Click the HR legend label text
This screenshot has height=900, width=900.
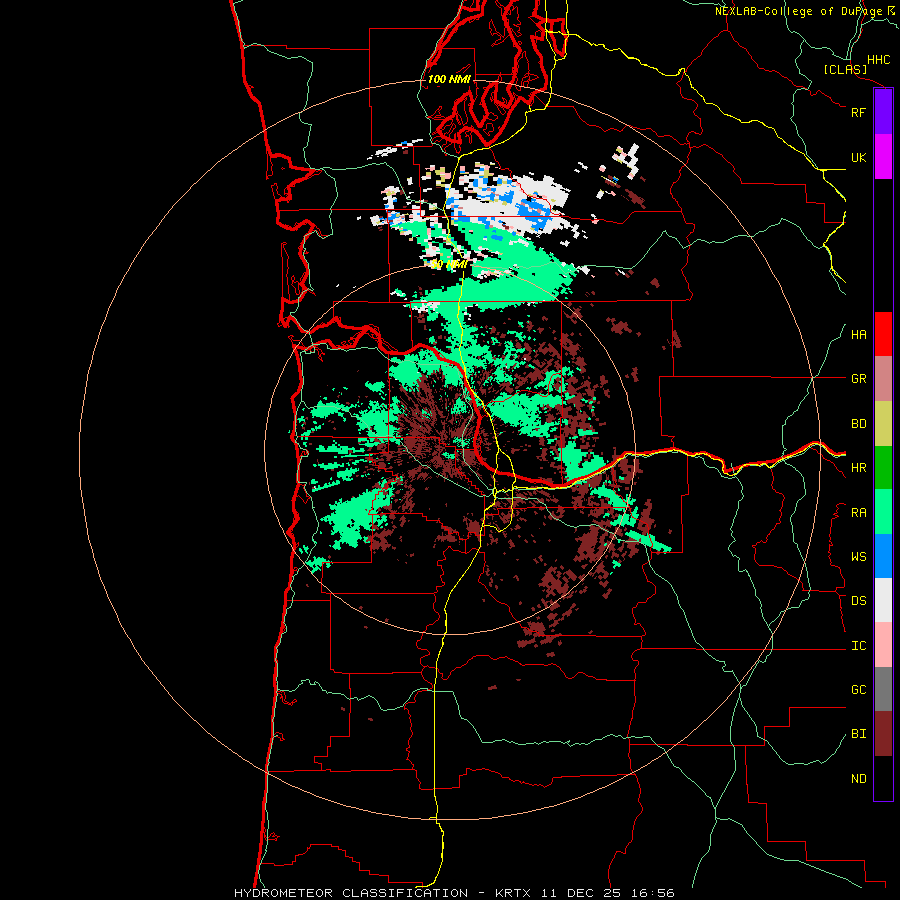(858, 468)
